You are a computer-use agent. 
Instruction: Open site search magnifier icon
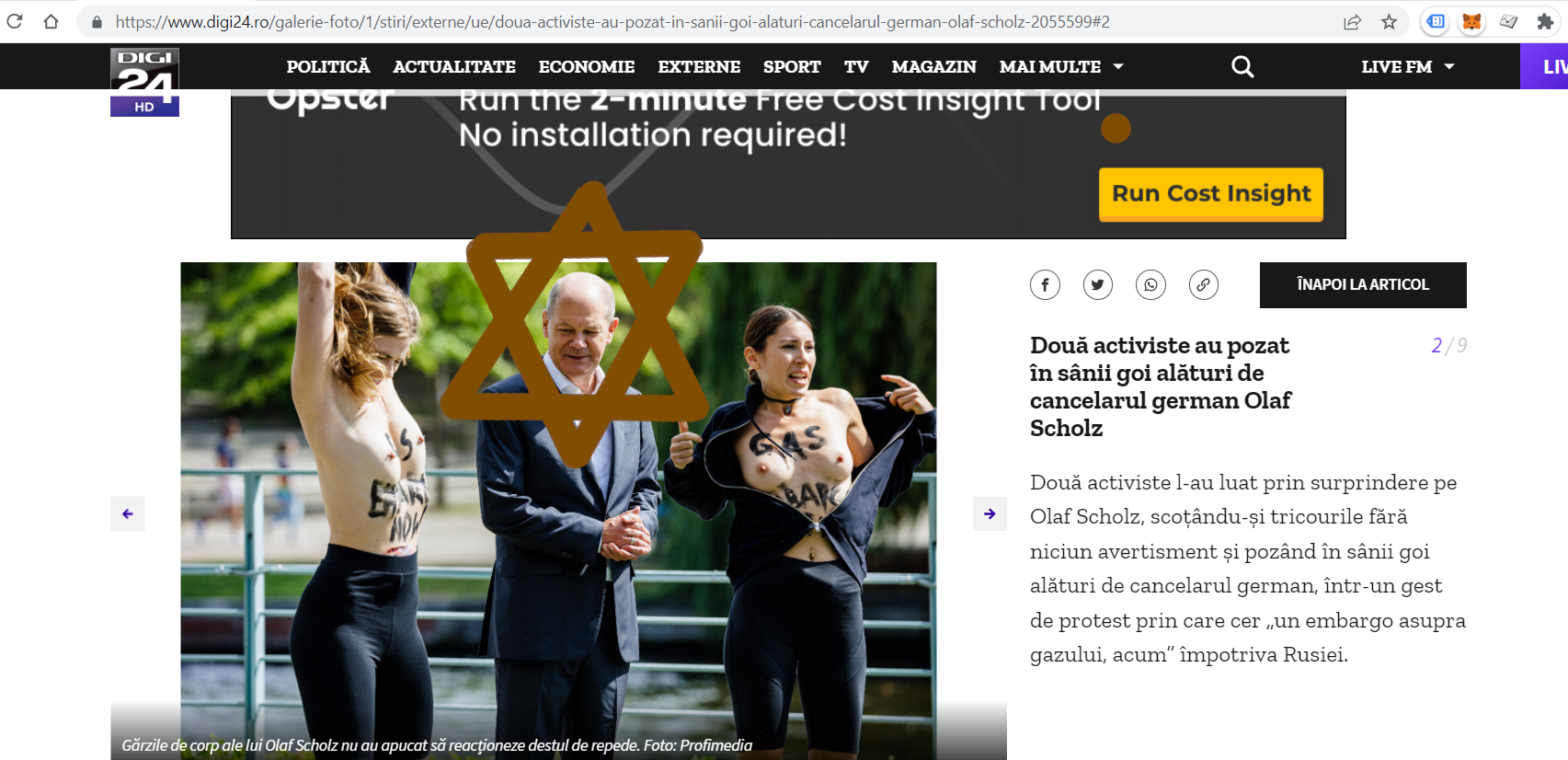click(x=1242, y=67)
